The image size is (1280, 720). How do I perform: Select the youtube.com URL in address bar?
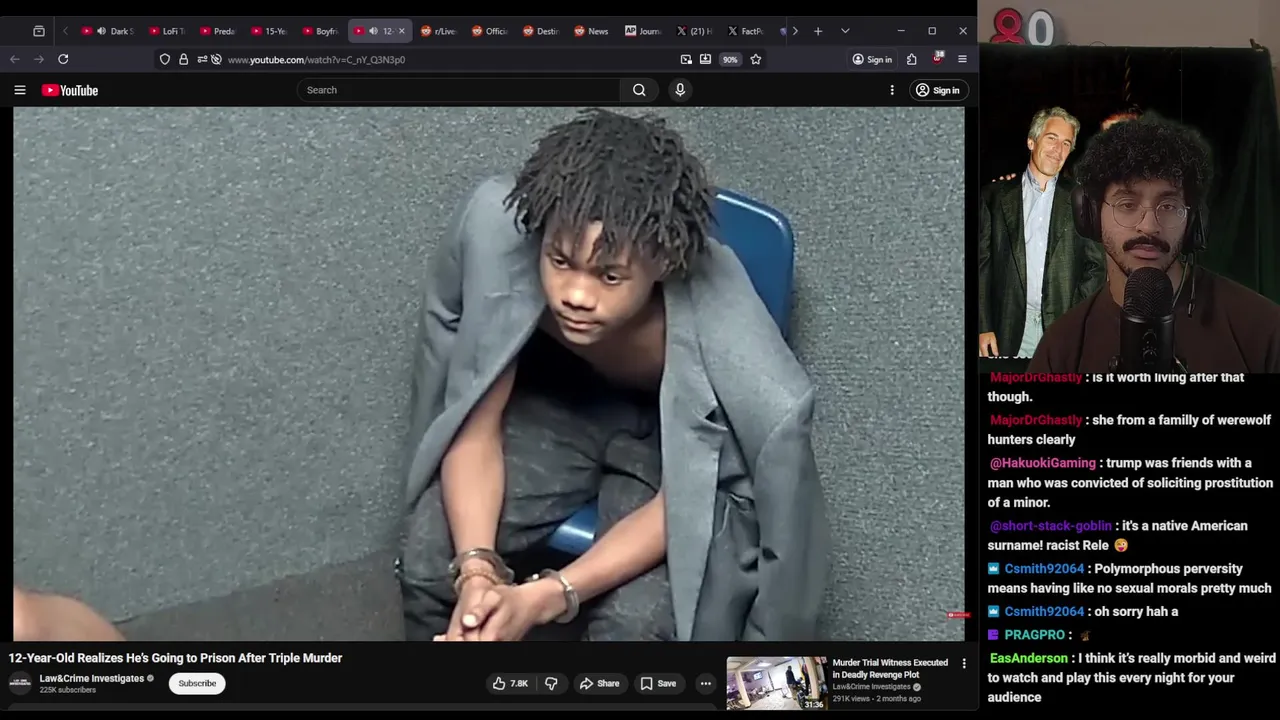pyautogui.click(x=316, y=60)
